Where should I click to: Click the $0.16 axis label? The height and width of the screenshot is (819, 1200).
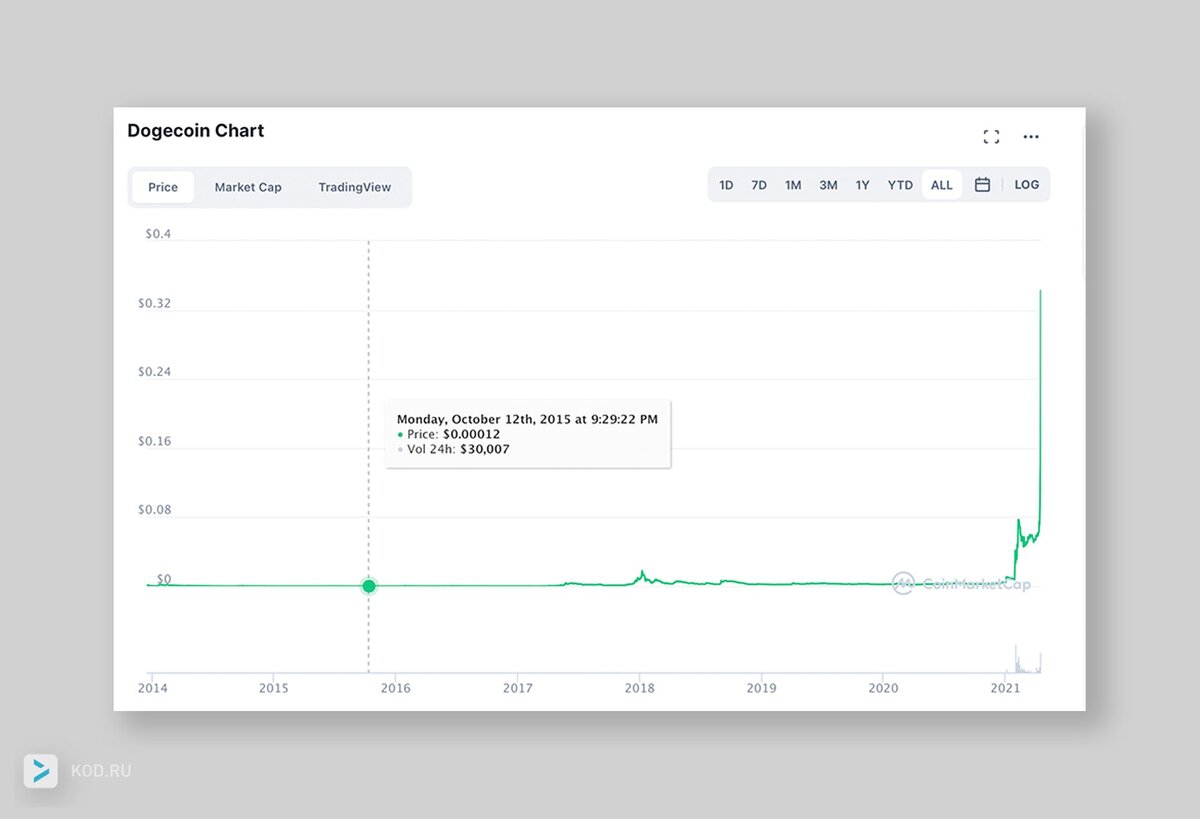(155, 441)
